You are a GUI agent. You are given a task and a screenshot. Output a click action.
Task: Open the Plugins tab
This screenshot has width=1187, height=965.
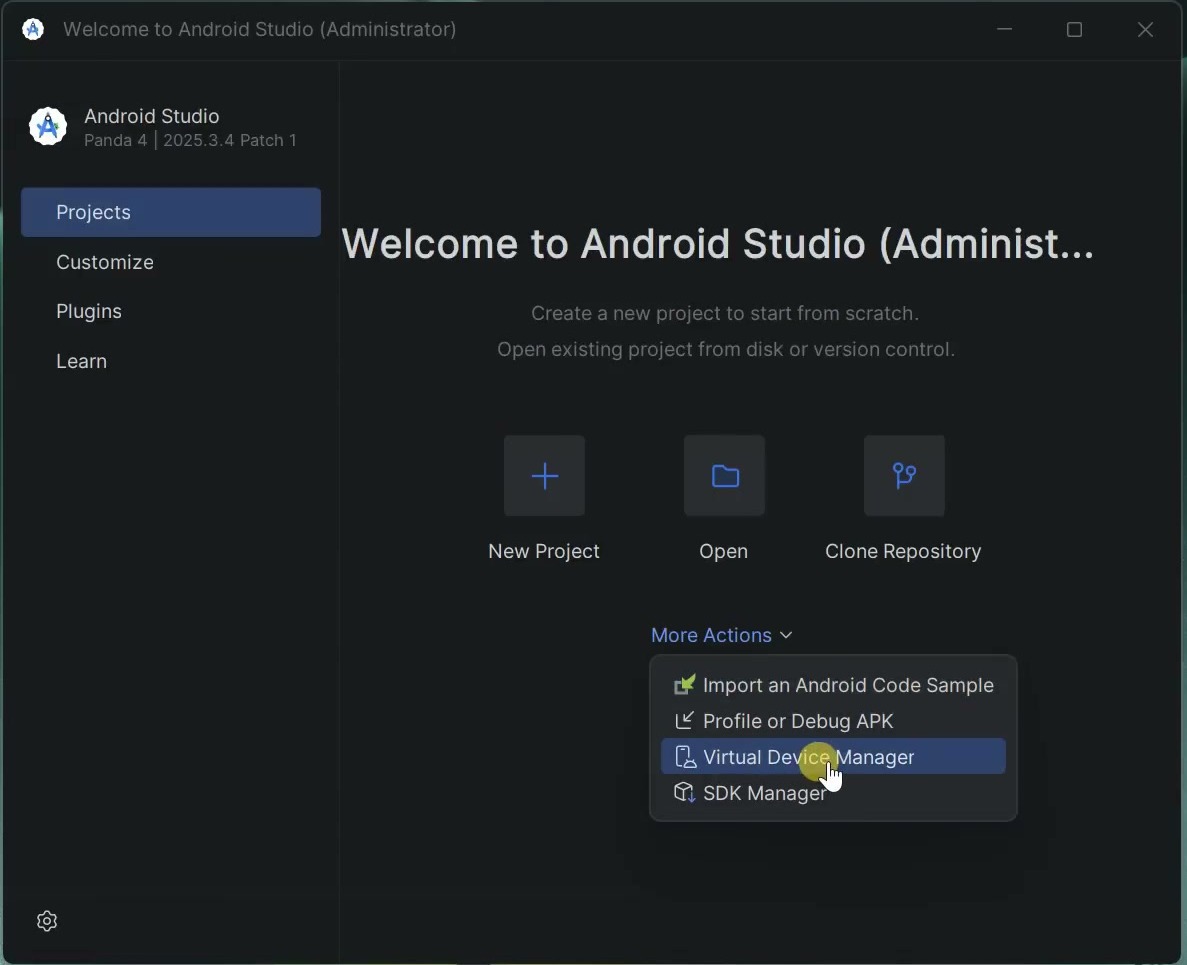[89, 312]
